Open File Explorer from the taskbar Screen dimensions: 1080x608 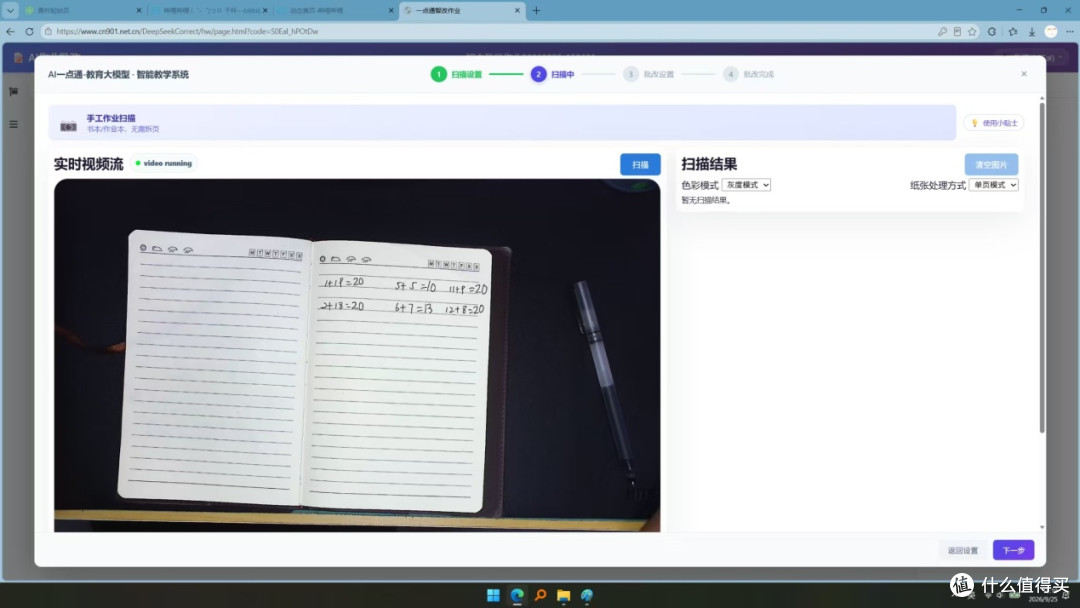point(563,595)
